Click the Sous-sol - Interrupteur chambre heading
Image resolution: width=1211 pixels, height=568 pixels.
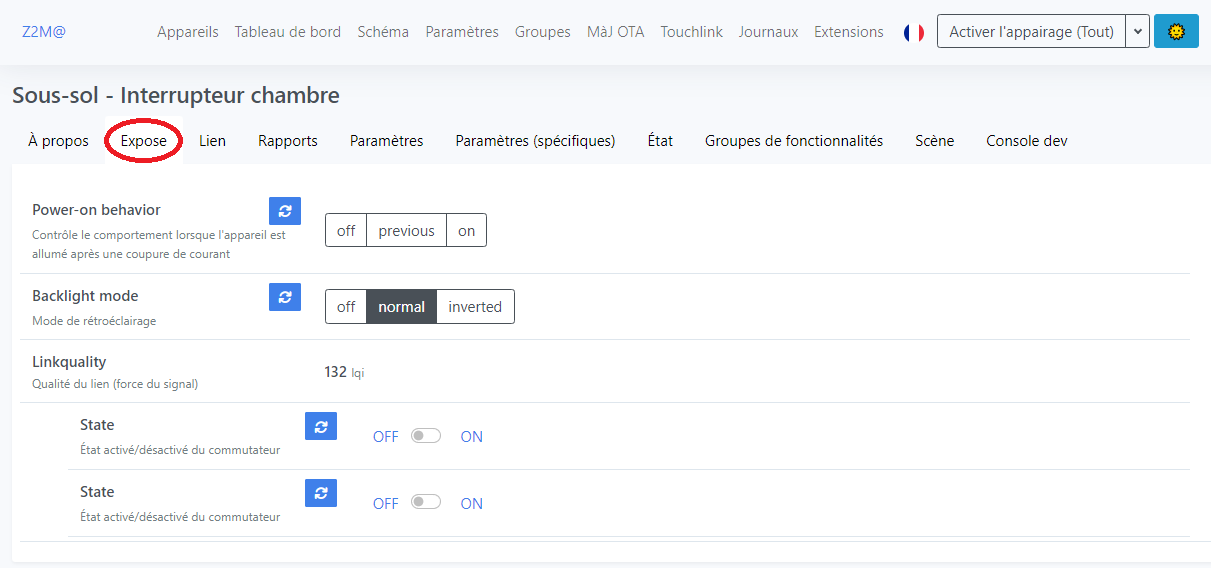point(176,96)
